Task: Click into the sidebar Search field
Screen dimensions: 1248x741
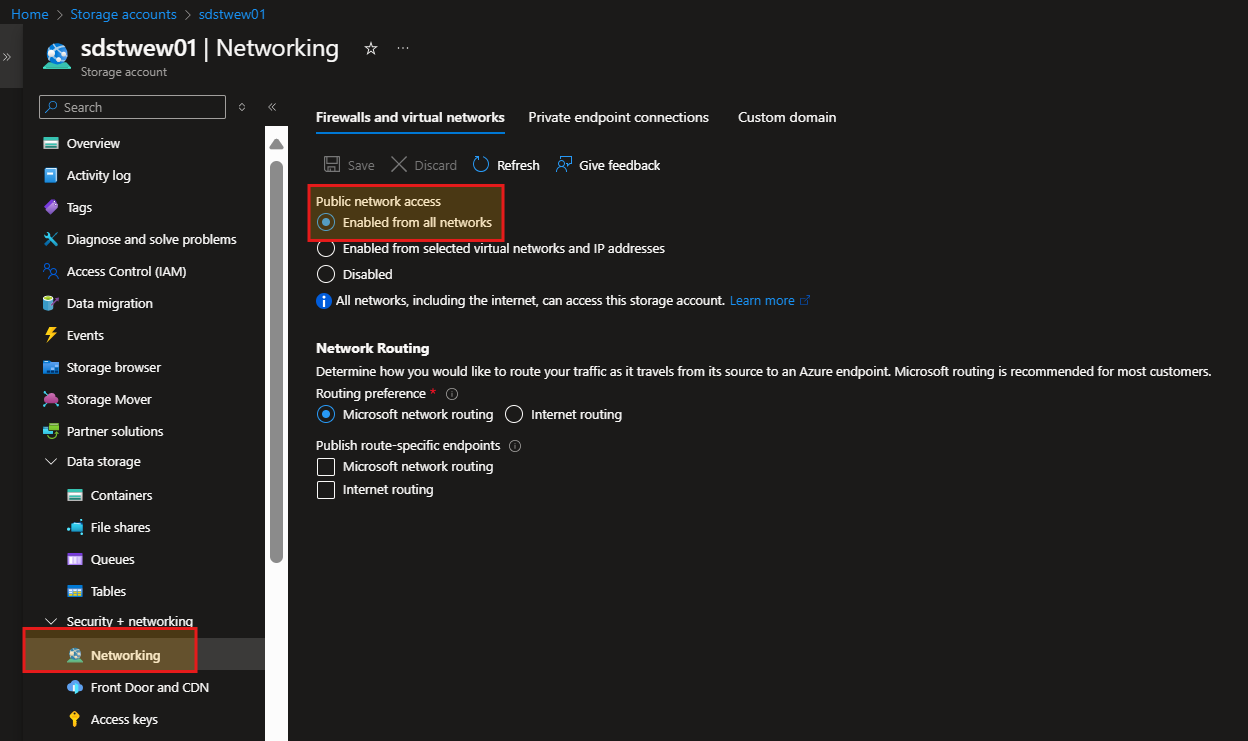Action: (x=132, y=107)
